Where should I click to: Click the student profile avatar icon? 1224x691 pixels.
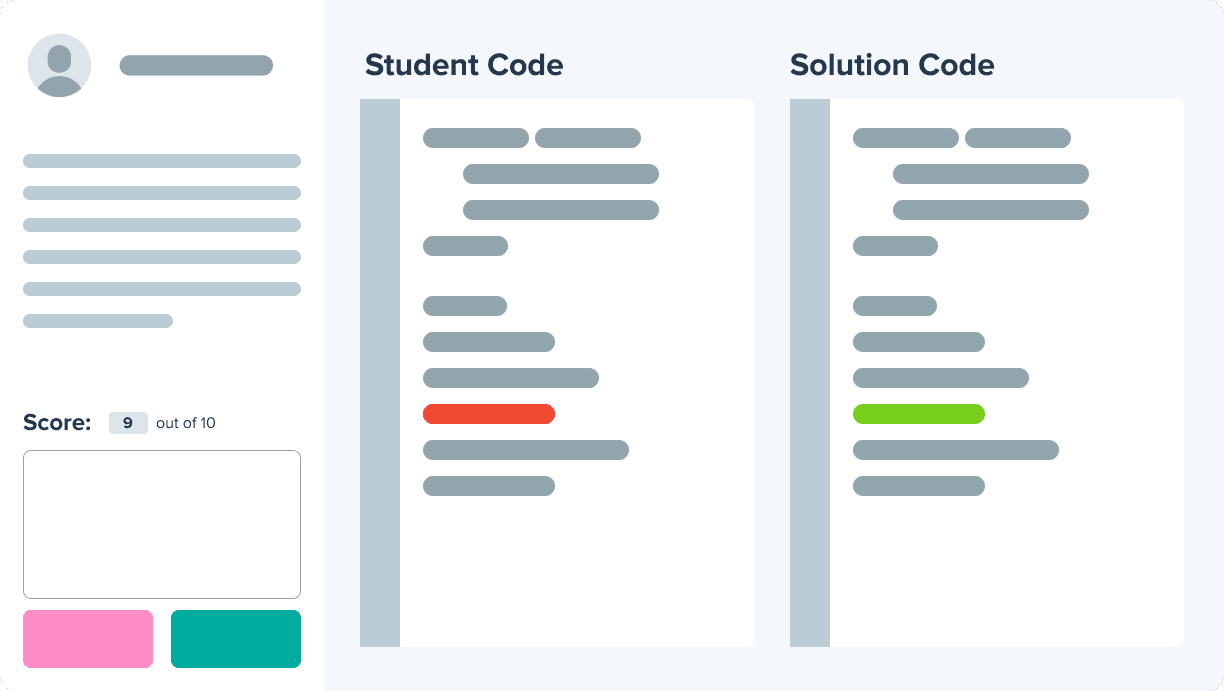click(60, 65)
